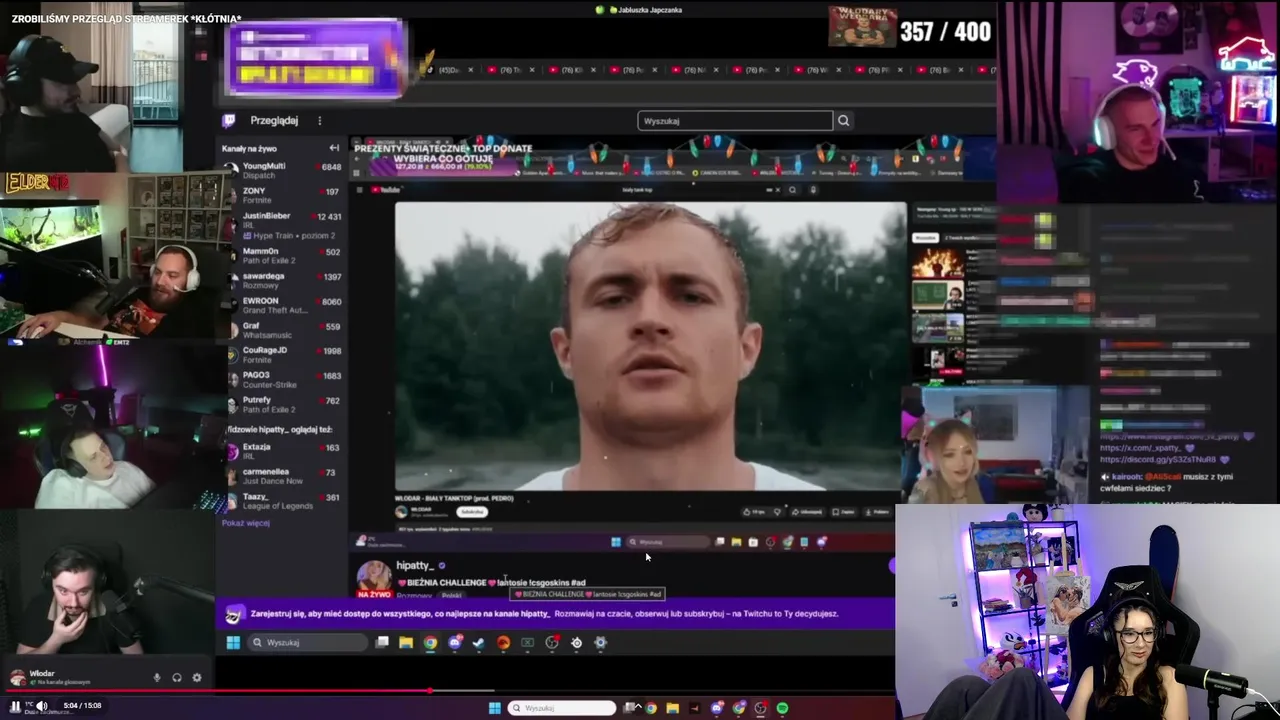Open the Extazja recommended channel

(x=284, y=451)
